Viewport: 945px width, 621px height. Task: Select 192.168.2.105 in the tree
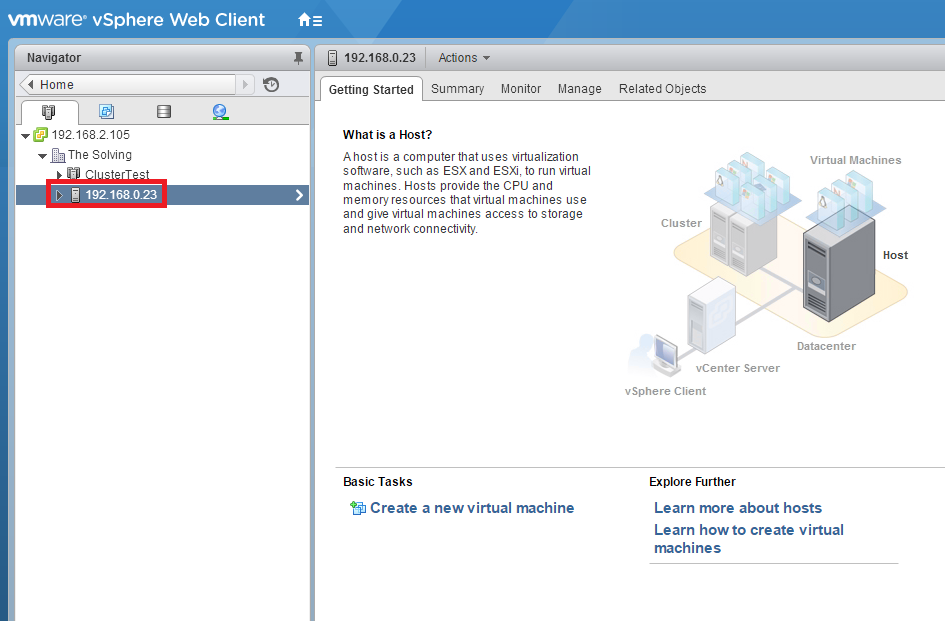[x=90, y=134]
